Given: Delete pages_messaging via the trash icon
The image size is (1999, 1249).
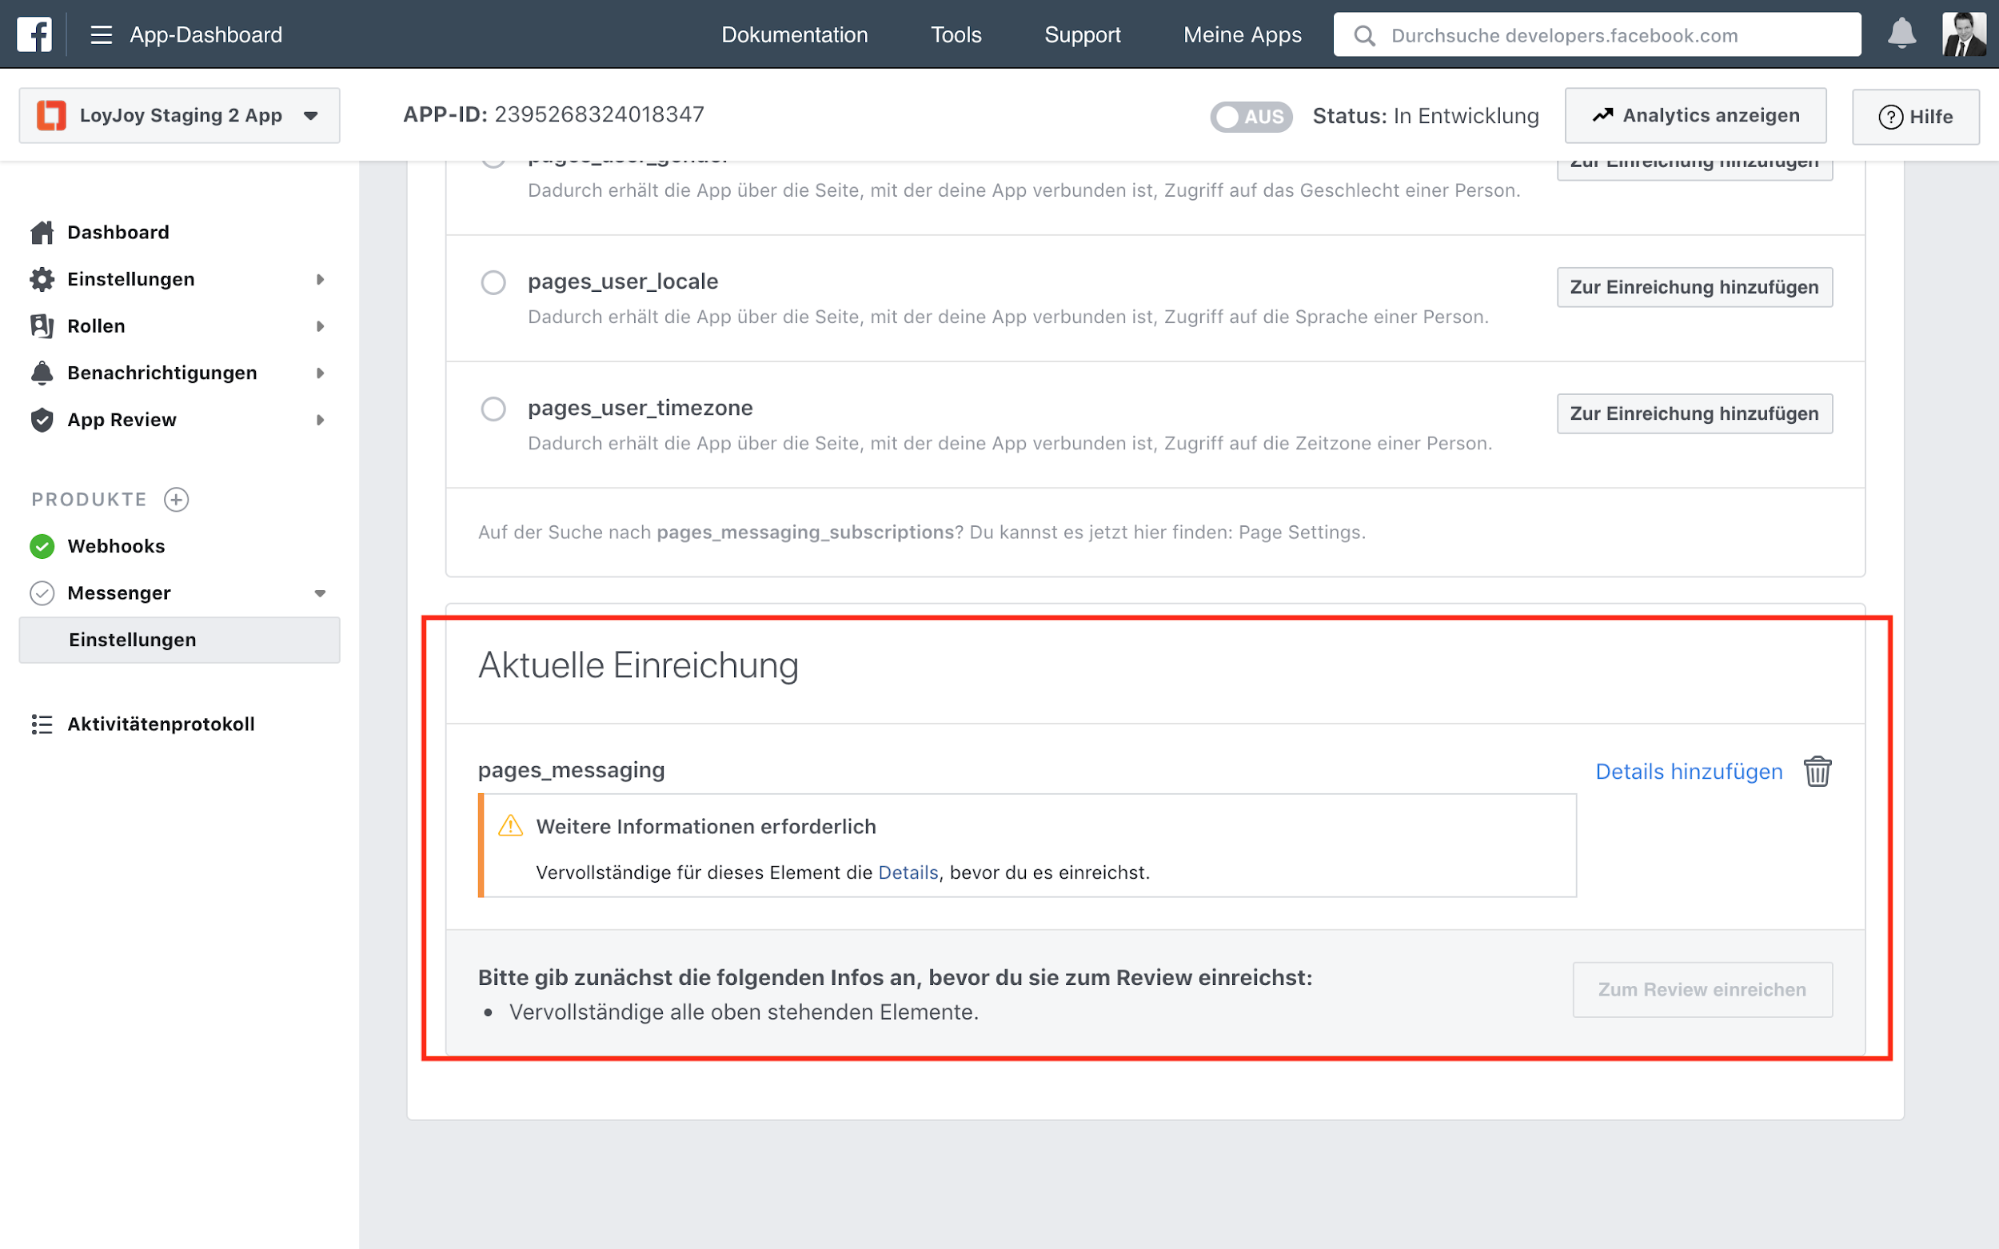Looking at the screenshot, I should pyautogui.click(x=1817, y=771).
